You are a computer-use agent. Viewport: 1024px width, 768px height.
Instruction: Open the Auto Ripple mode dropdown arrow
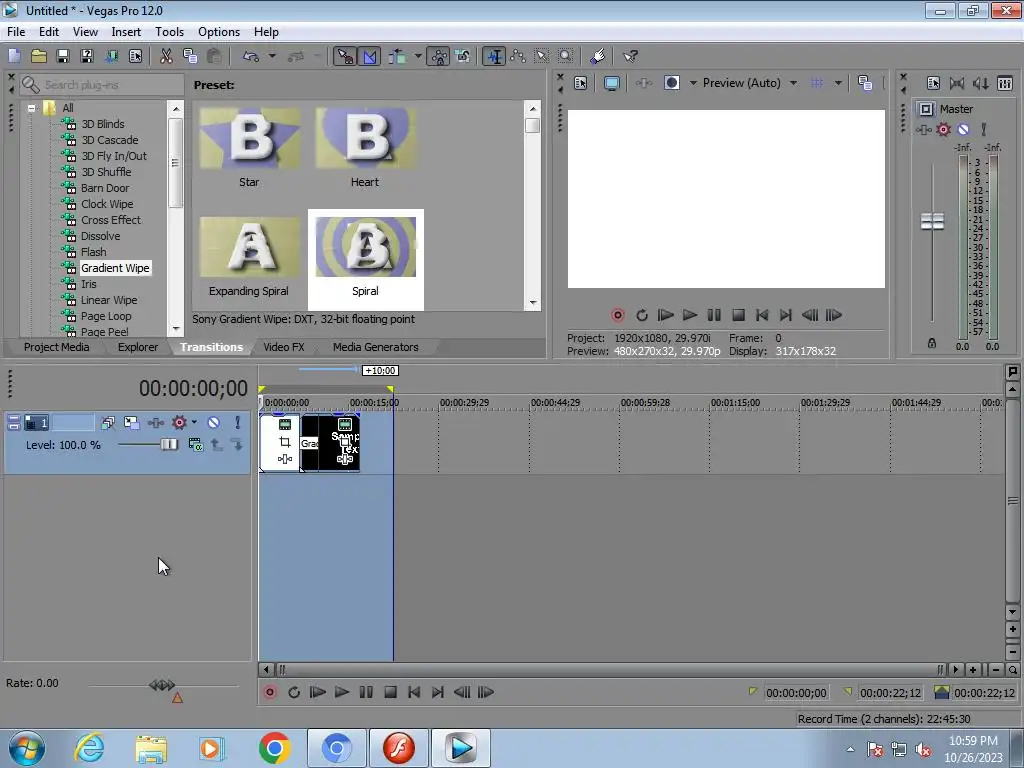tap(418, 57)
